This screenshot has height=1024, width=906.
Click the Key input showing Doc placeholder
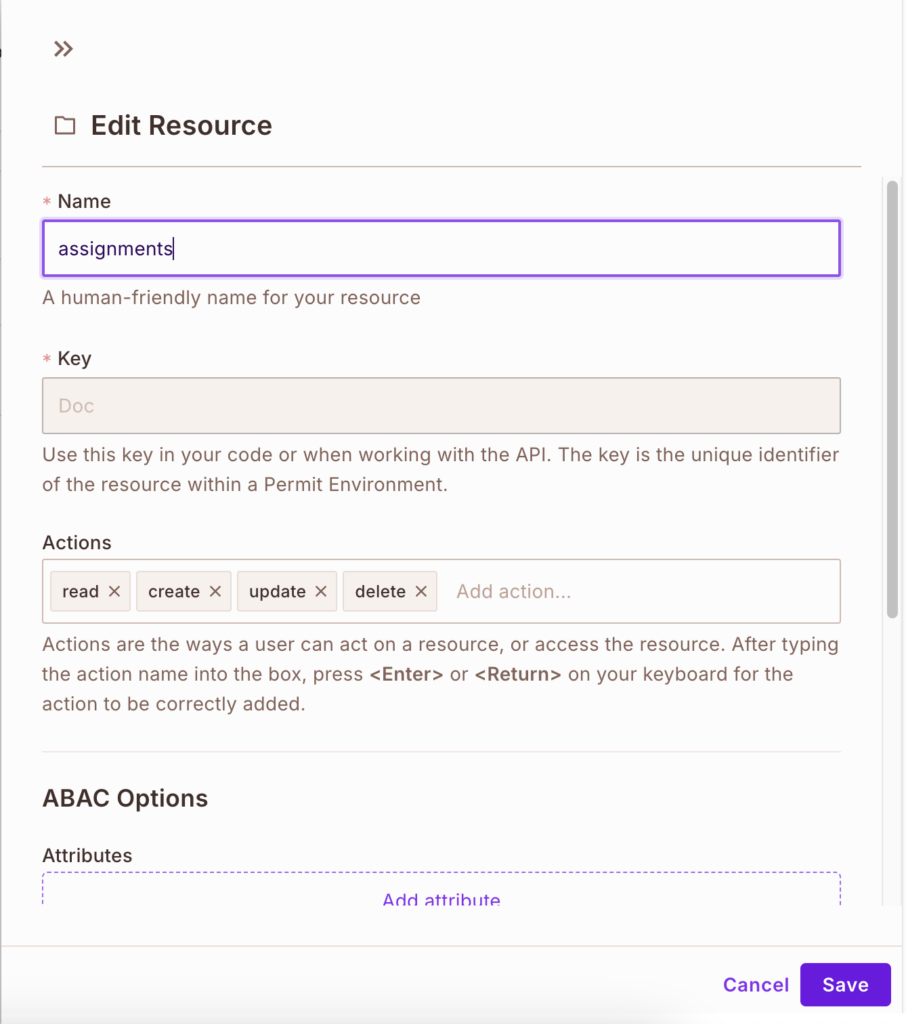441,405
